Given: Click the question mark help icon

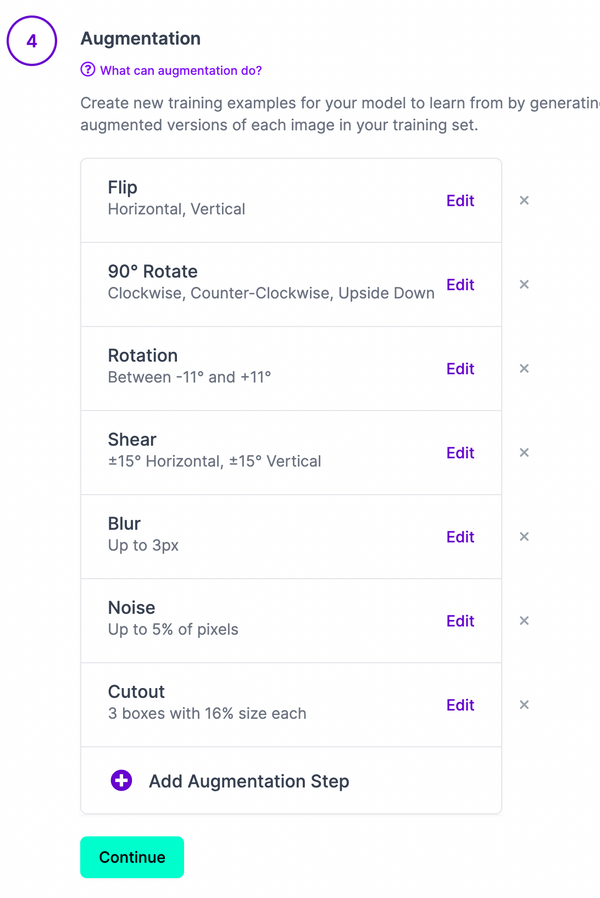Looking at the screenshot, I should (88, 71).
